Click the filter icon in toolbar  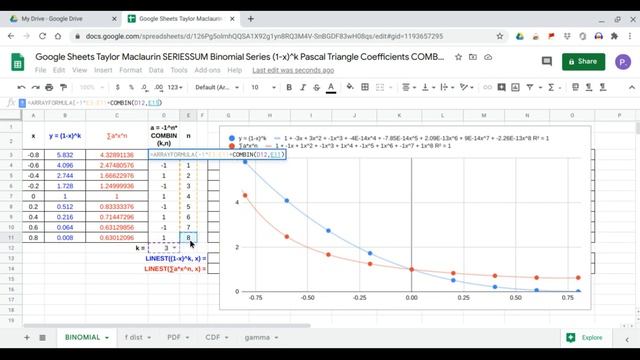point(530,87)
